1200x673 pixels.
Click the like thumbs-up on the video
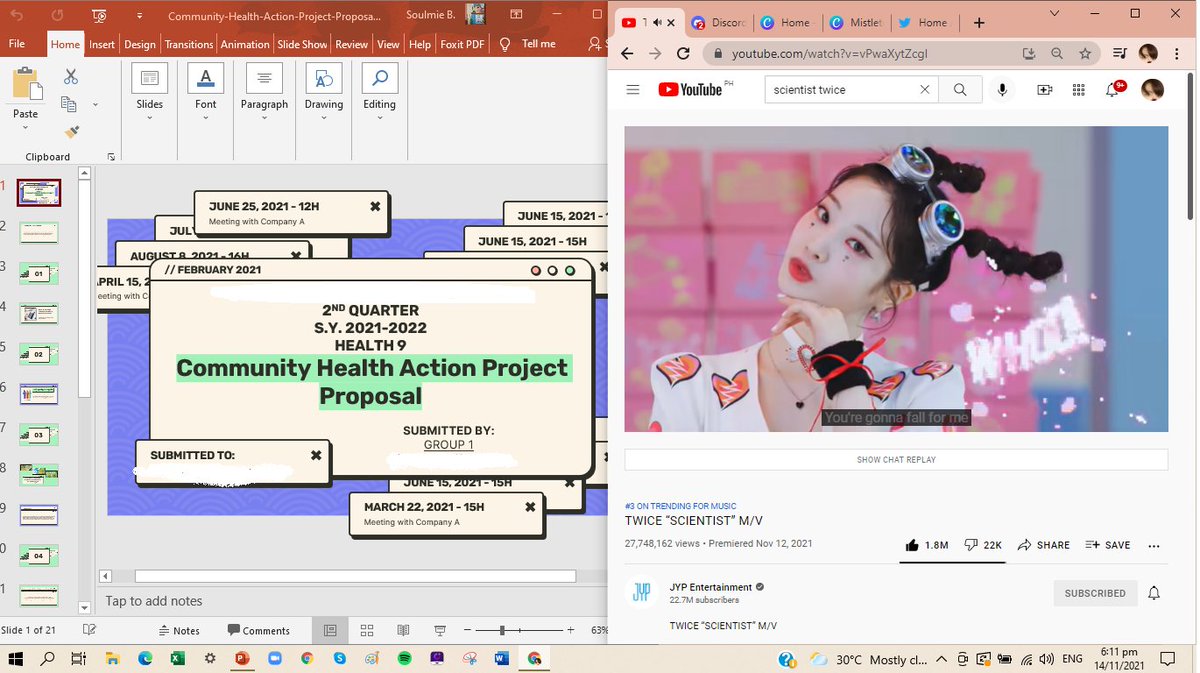point(912,545)
